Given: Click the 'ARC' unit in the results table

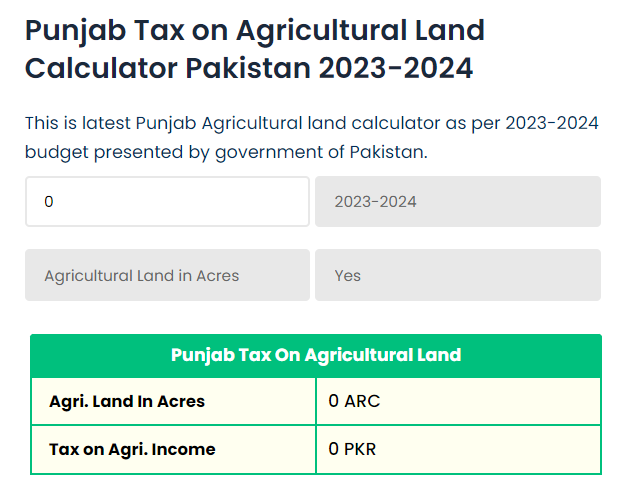Looking at the screenshot, I should point(362,402).
